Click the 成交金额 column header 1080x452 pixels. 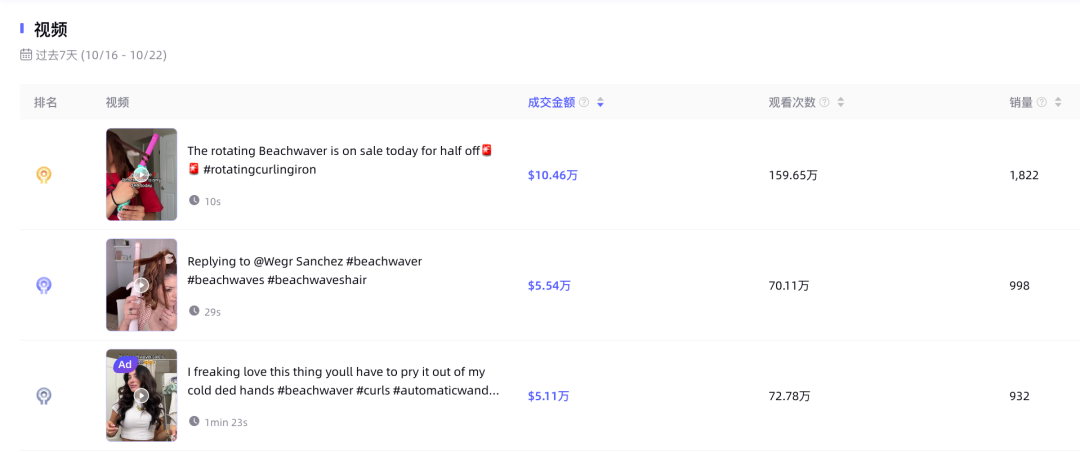[551, 102]
